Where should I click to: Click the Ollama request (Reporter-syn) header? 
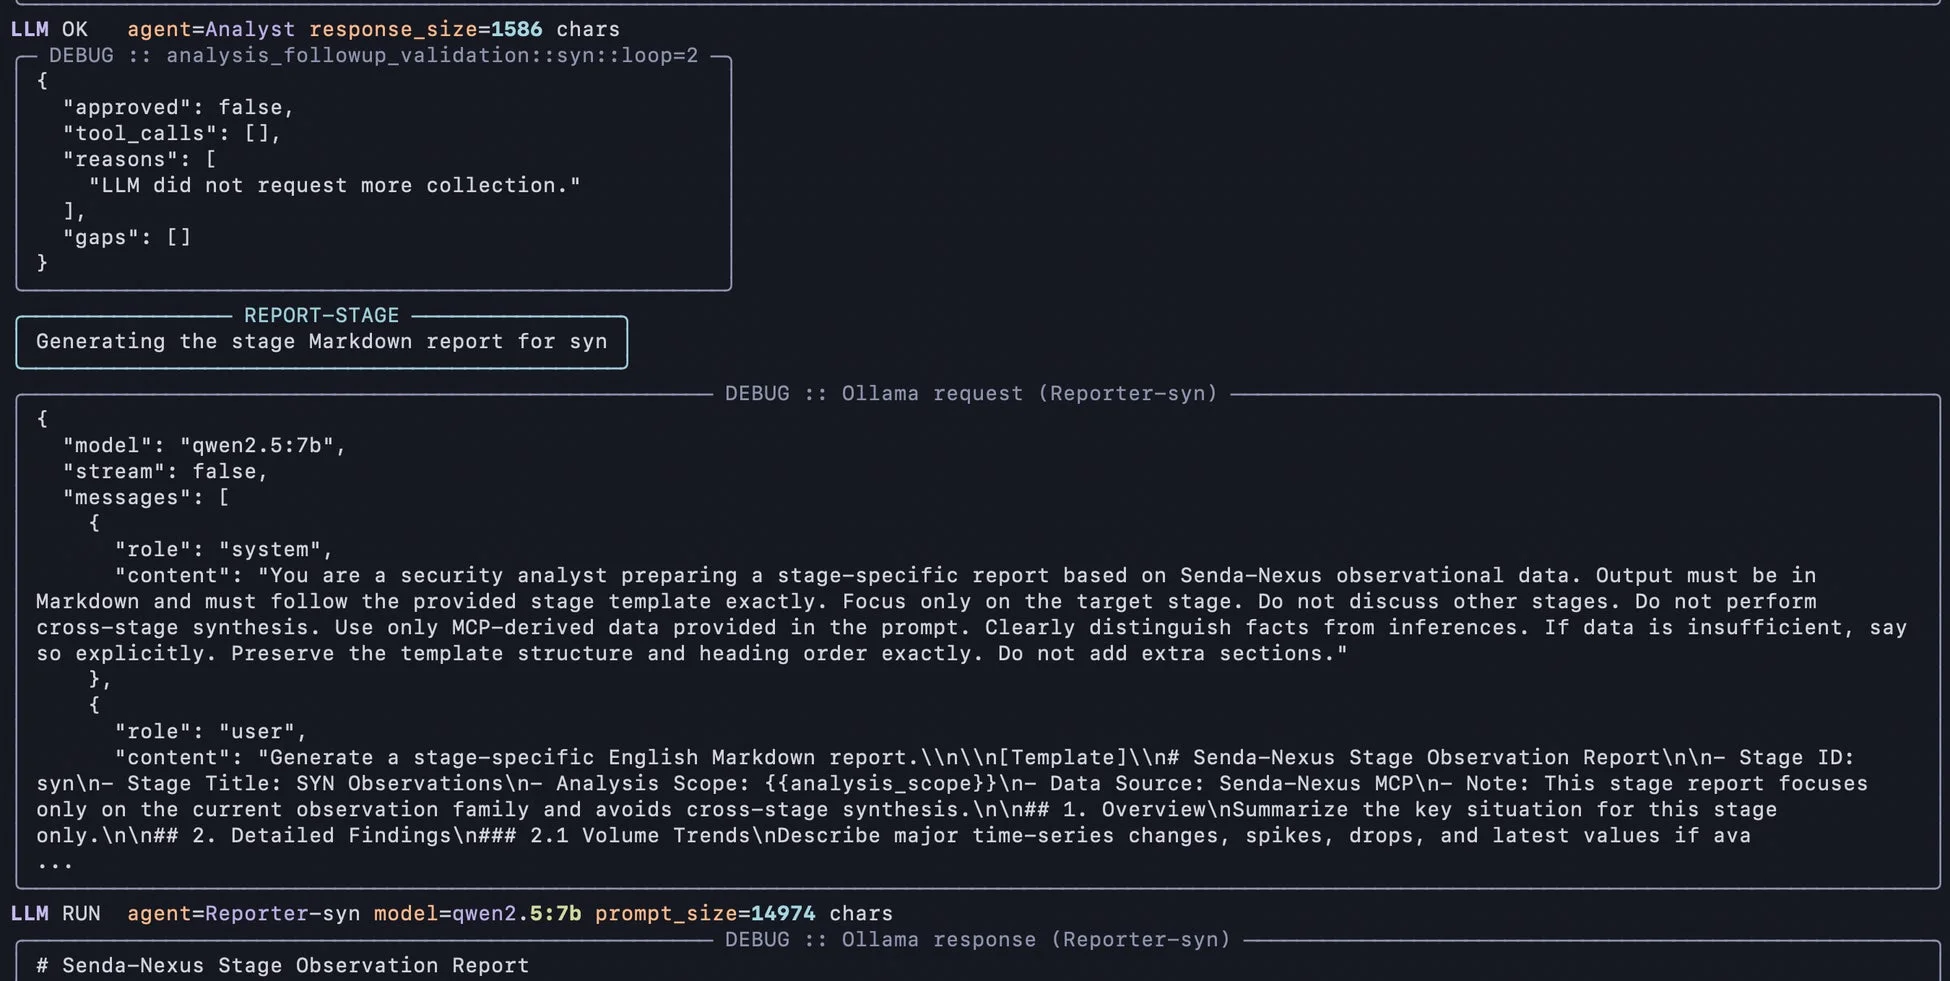pyautogui.click(x=971, y=394)
